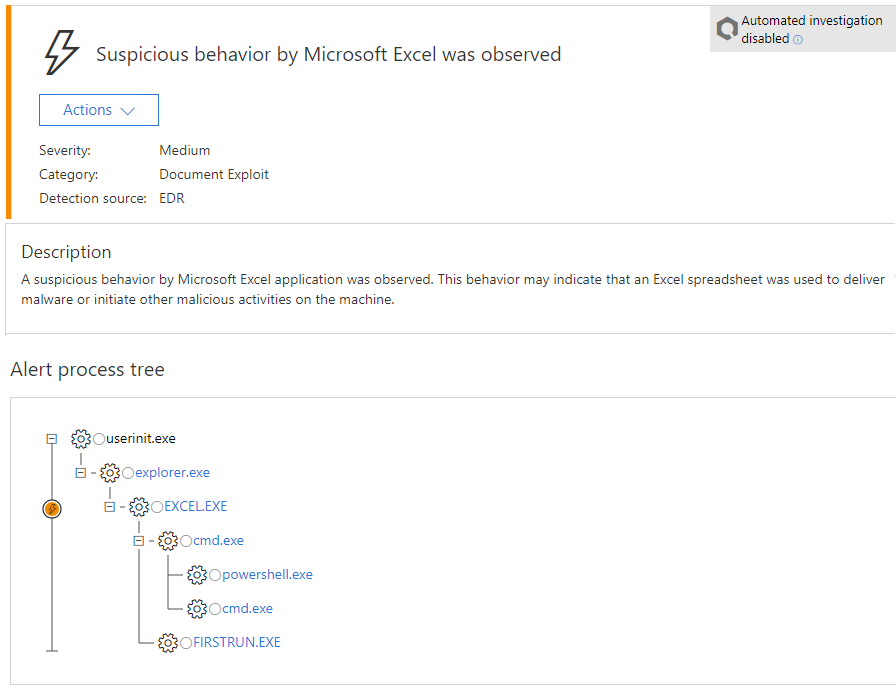
Task: Open the Actions dropdown
Action: 99,110
